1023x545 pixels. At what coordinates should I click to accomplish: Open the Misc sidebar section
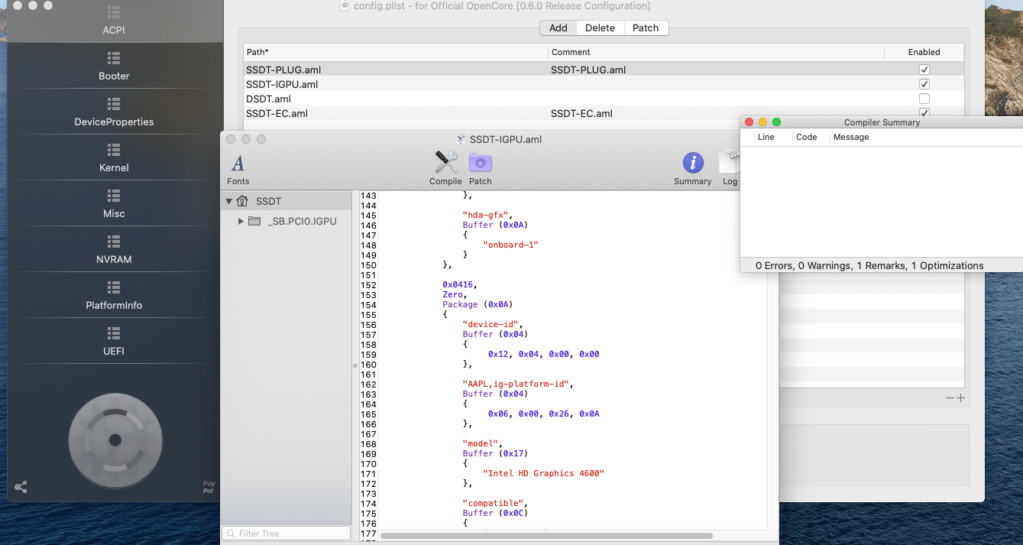click(x=114, y=203)
